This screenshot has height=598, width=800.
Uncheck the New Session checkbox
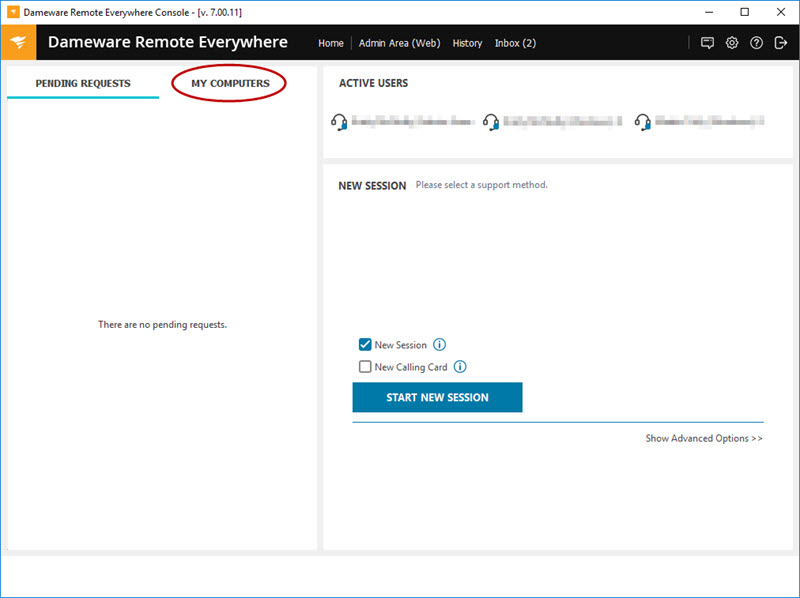[x=365, y=344]
